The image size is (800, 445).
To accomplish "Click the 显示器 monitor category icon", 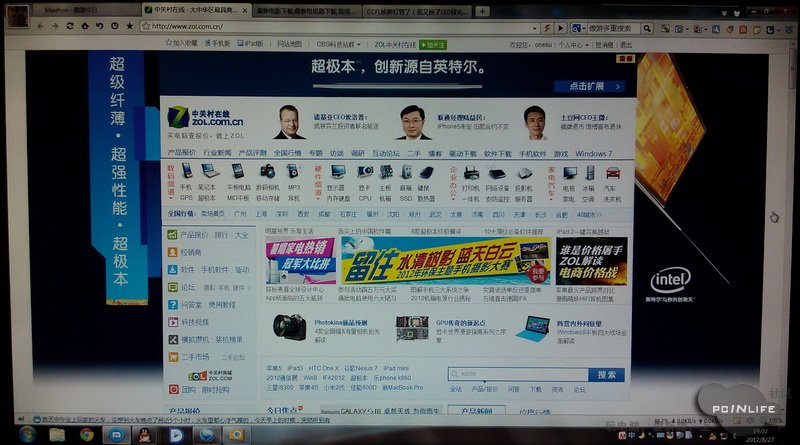I will pos(338,172).
